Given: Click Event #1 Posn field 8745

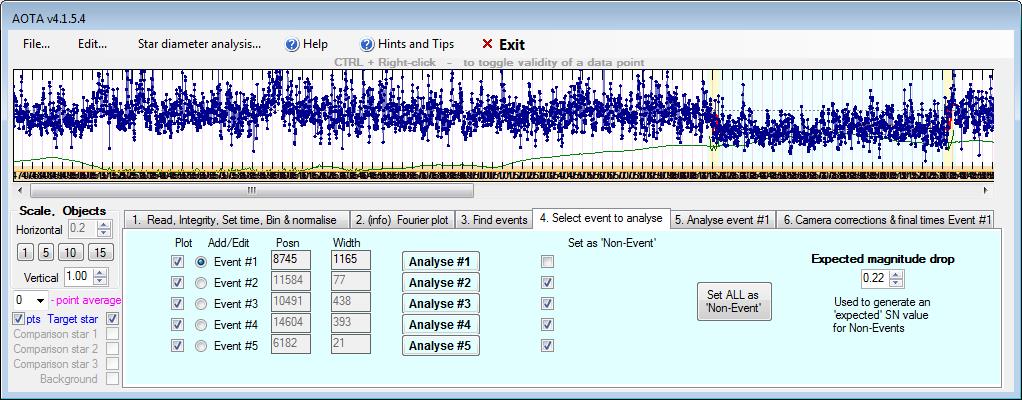Looking at the screenshot, I should point(291,261).
